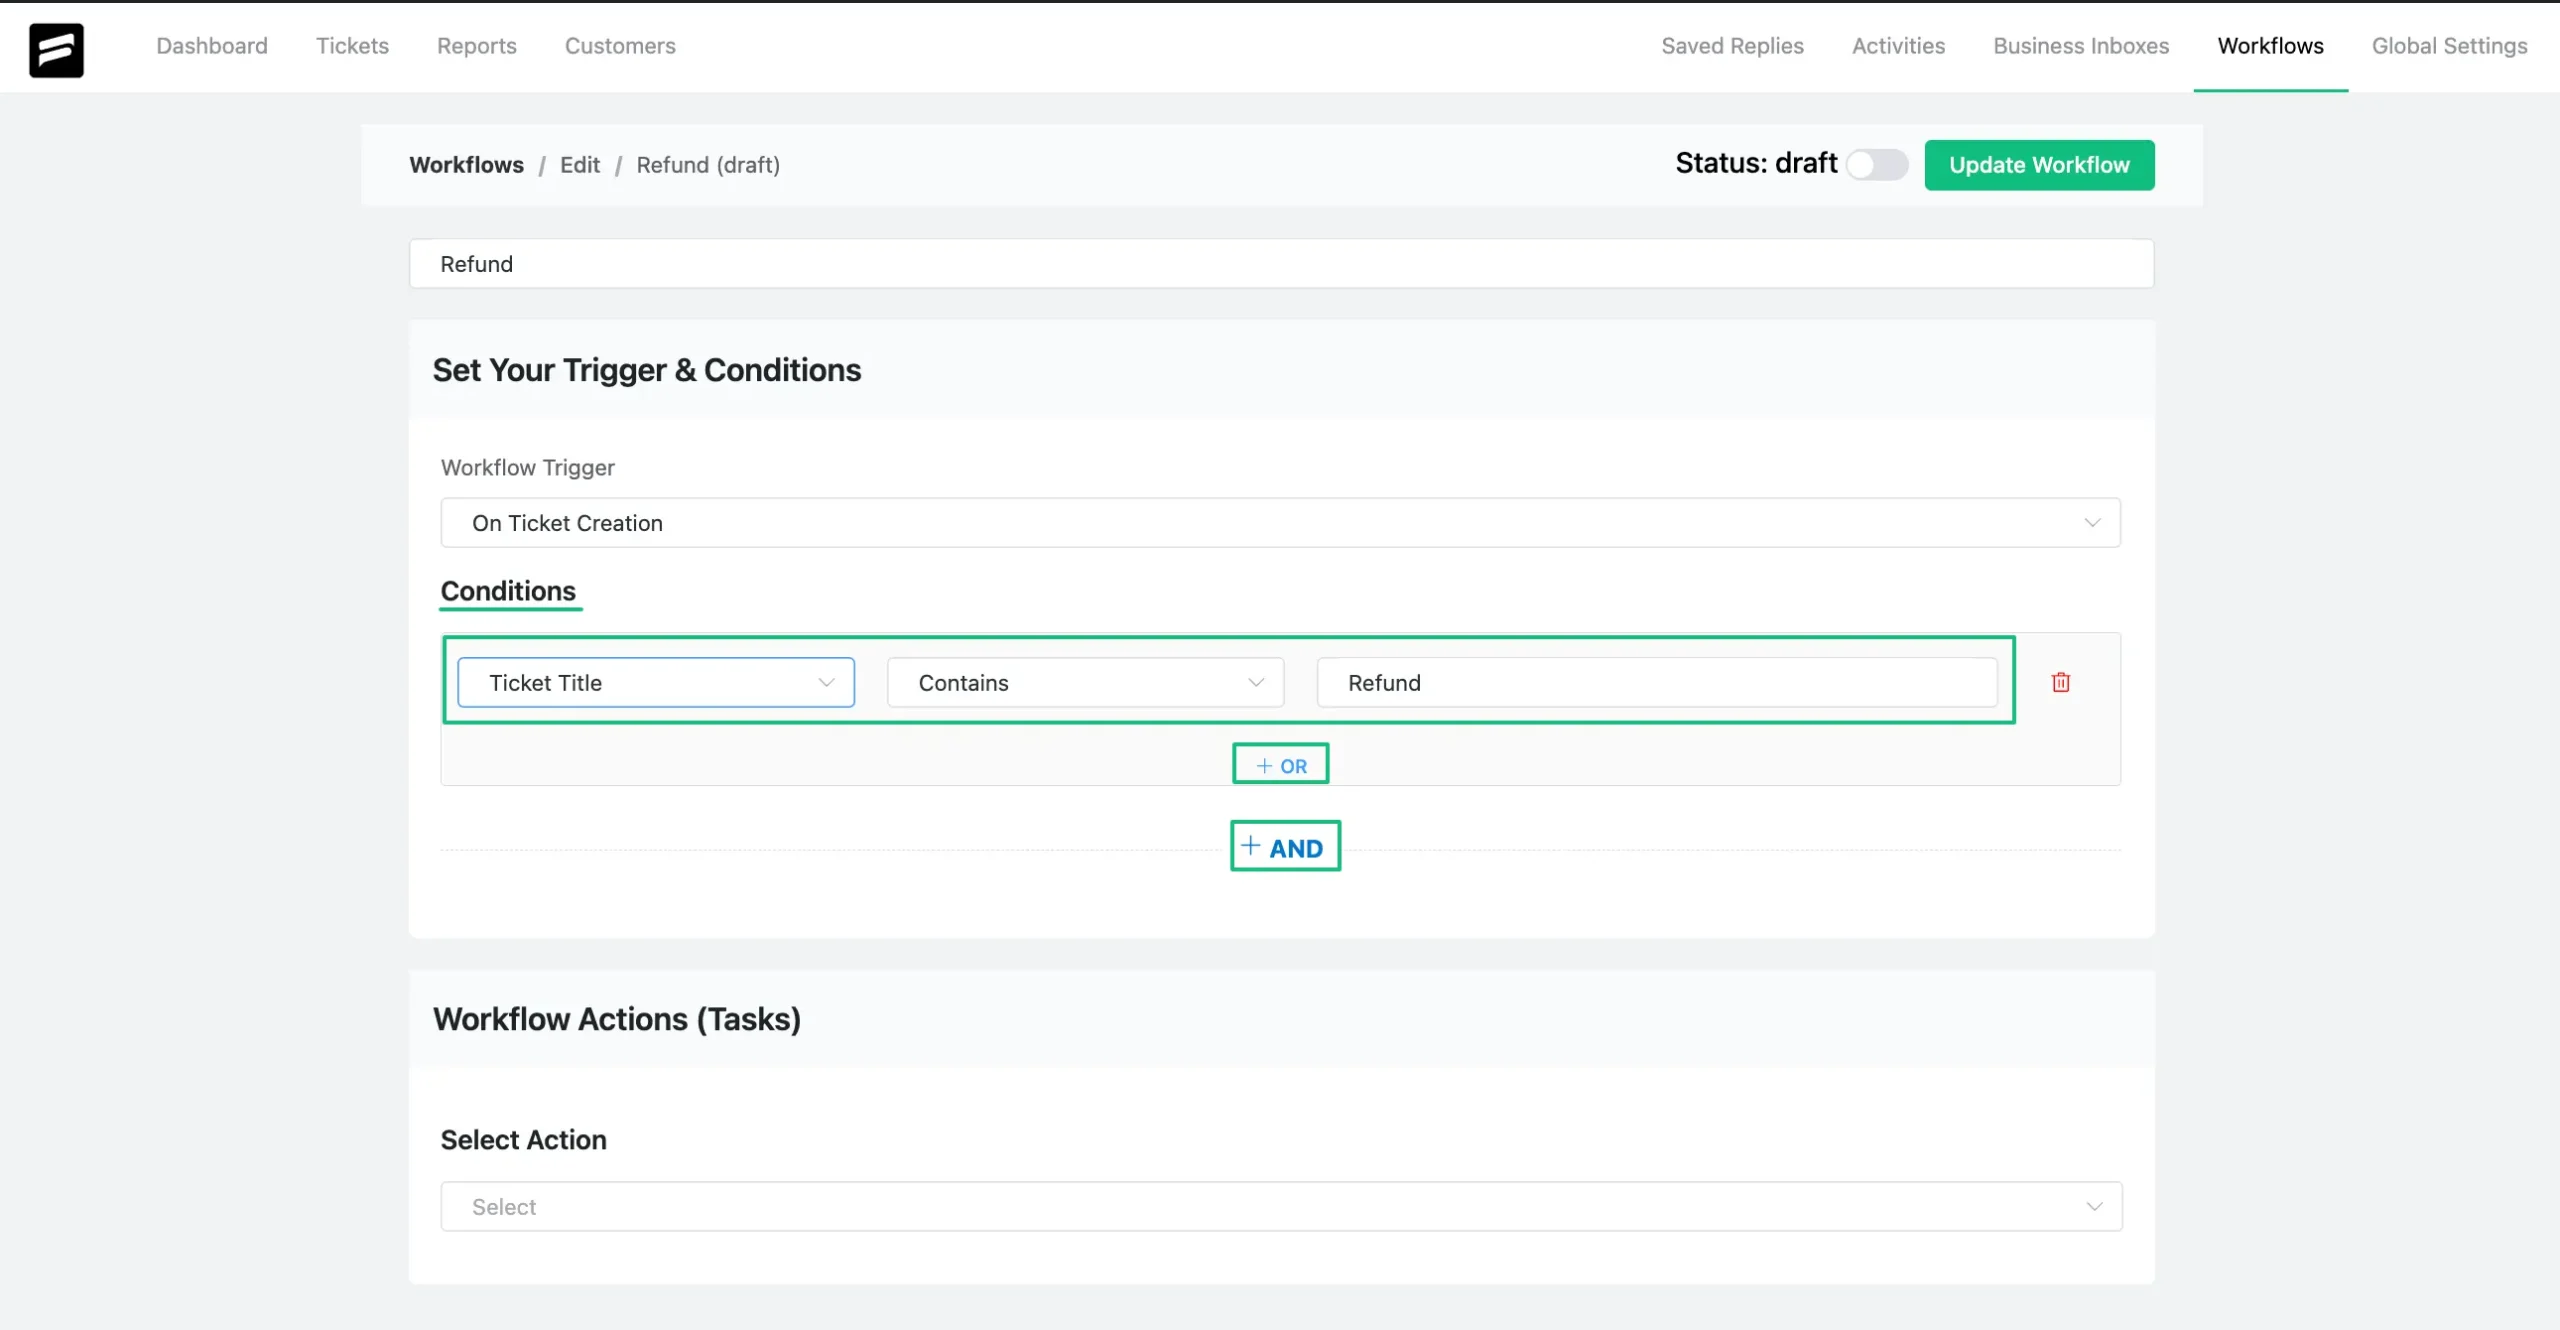Click the Conditions heading
Viewport: 2560px width, 1330px height.
[508, 591]
